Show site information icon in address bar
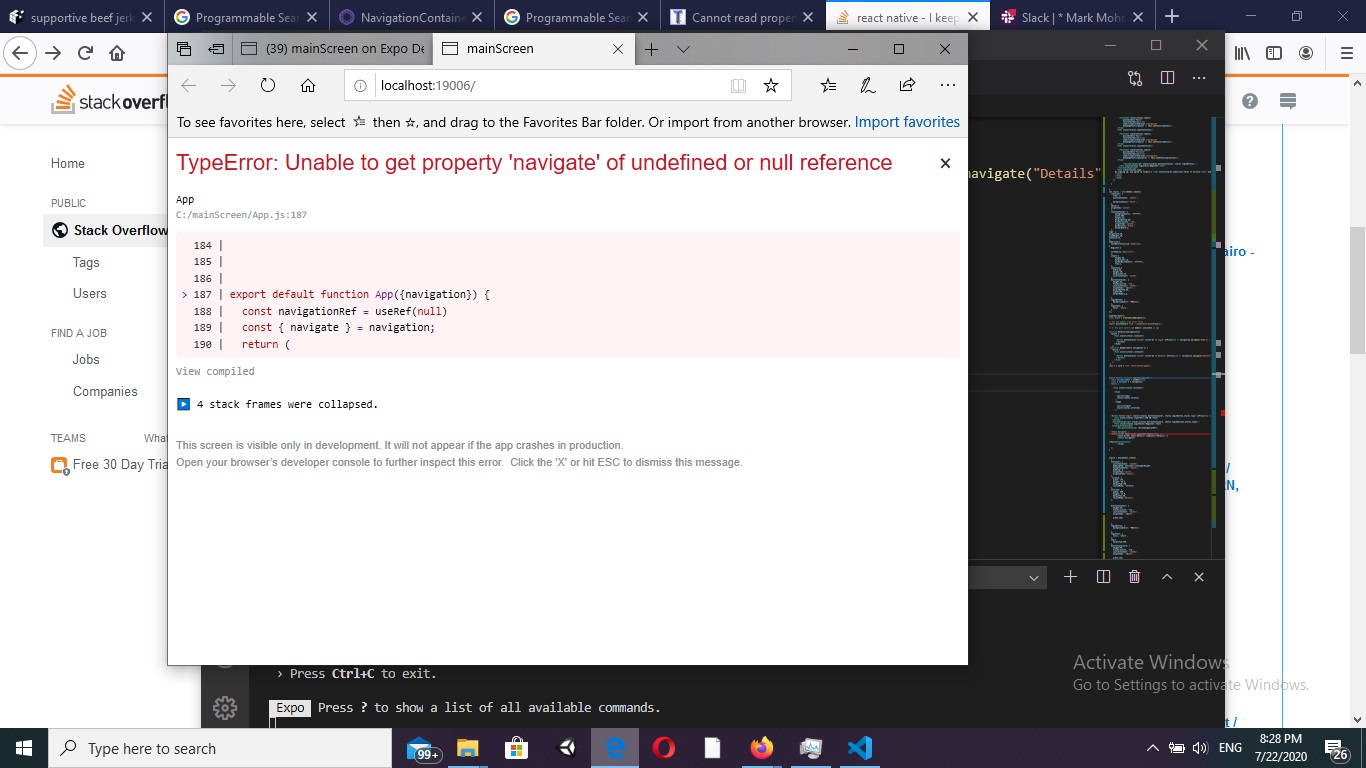The height and width of the screenshot is (768, 1366). click(x=361, y=86)
